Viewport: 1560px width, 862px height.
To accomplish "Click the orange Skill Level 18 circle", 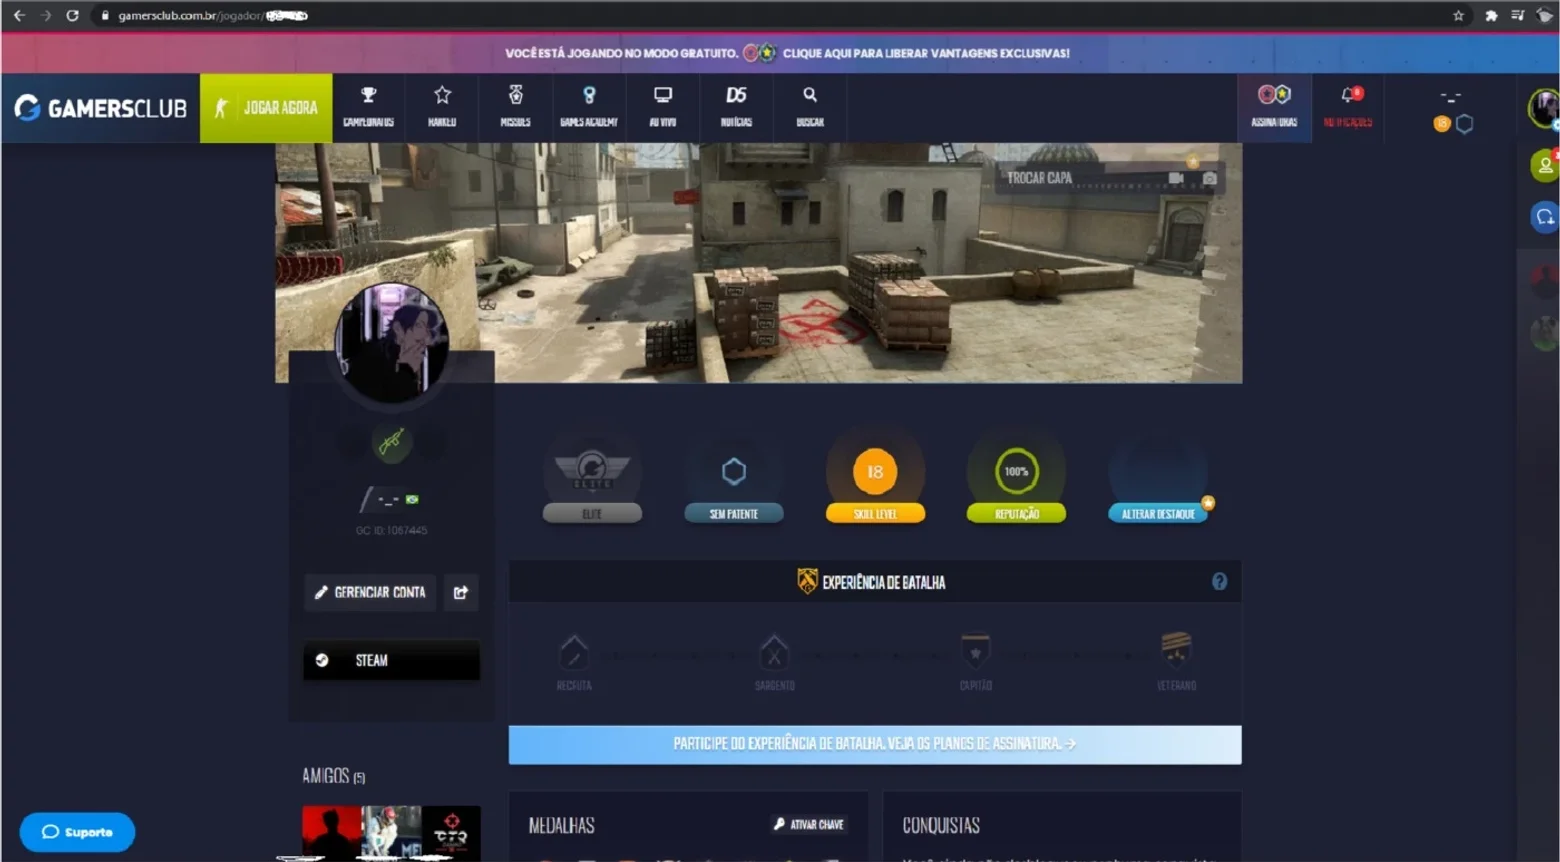I will (875, 471).
